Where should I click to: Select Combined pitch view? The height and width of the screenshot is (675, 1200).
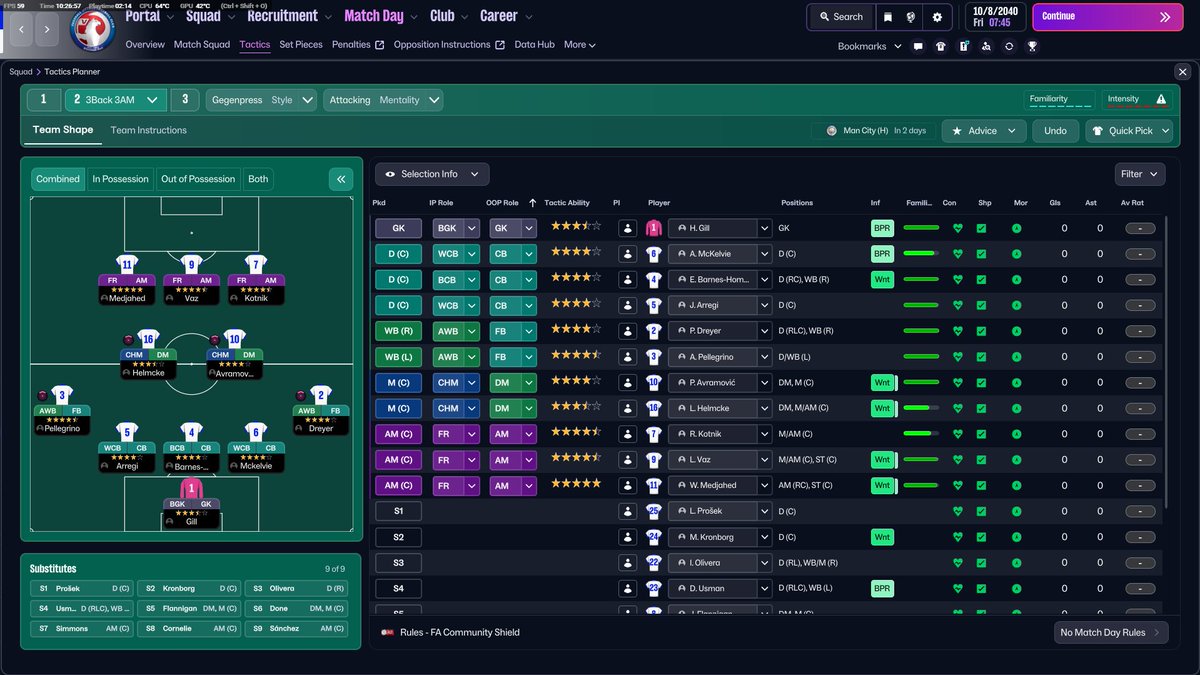(58, 179)
